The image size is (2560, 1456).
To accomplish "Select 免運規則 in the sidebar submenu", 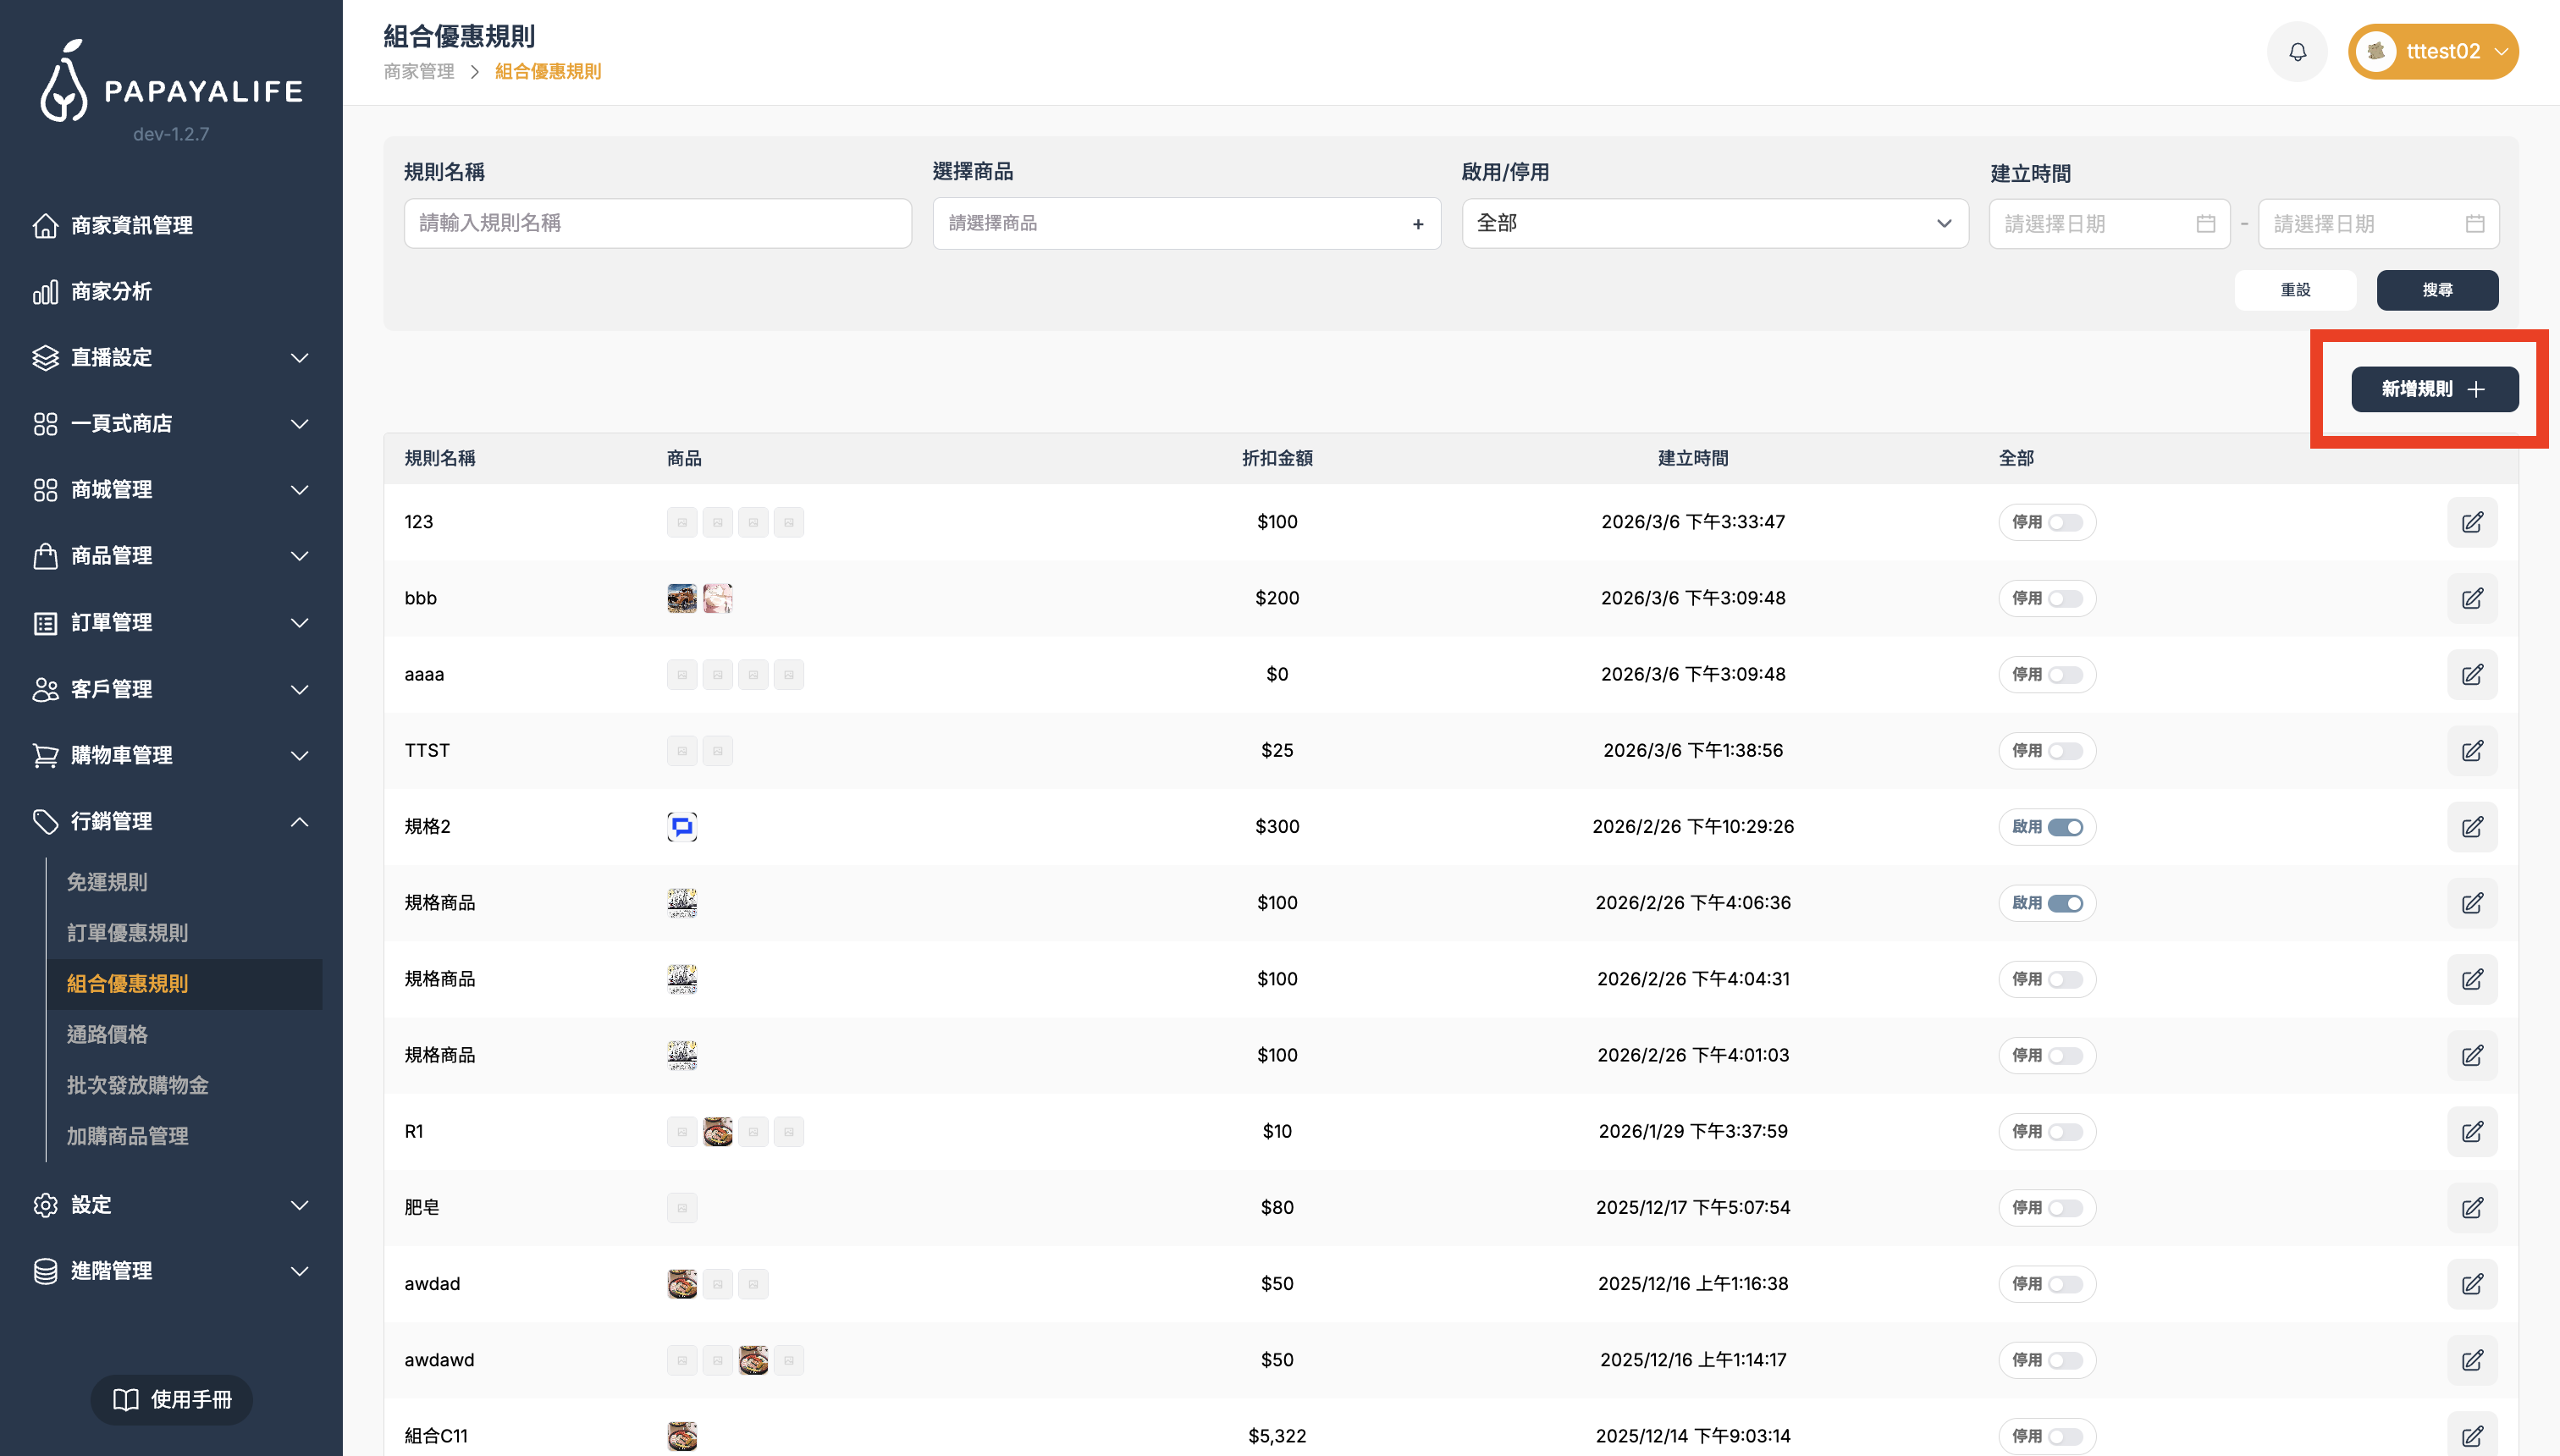I will 107,882.
